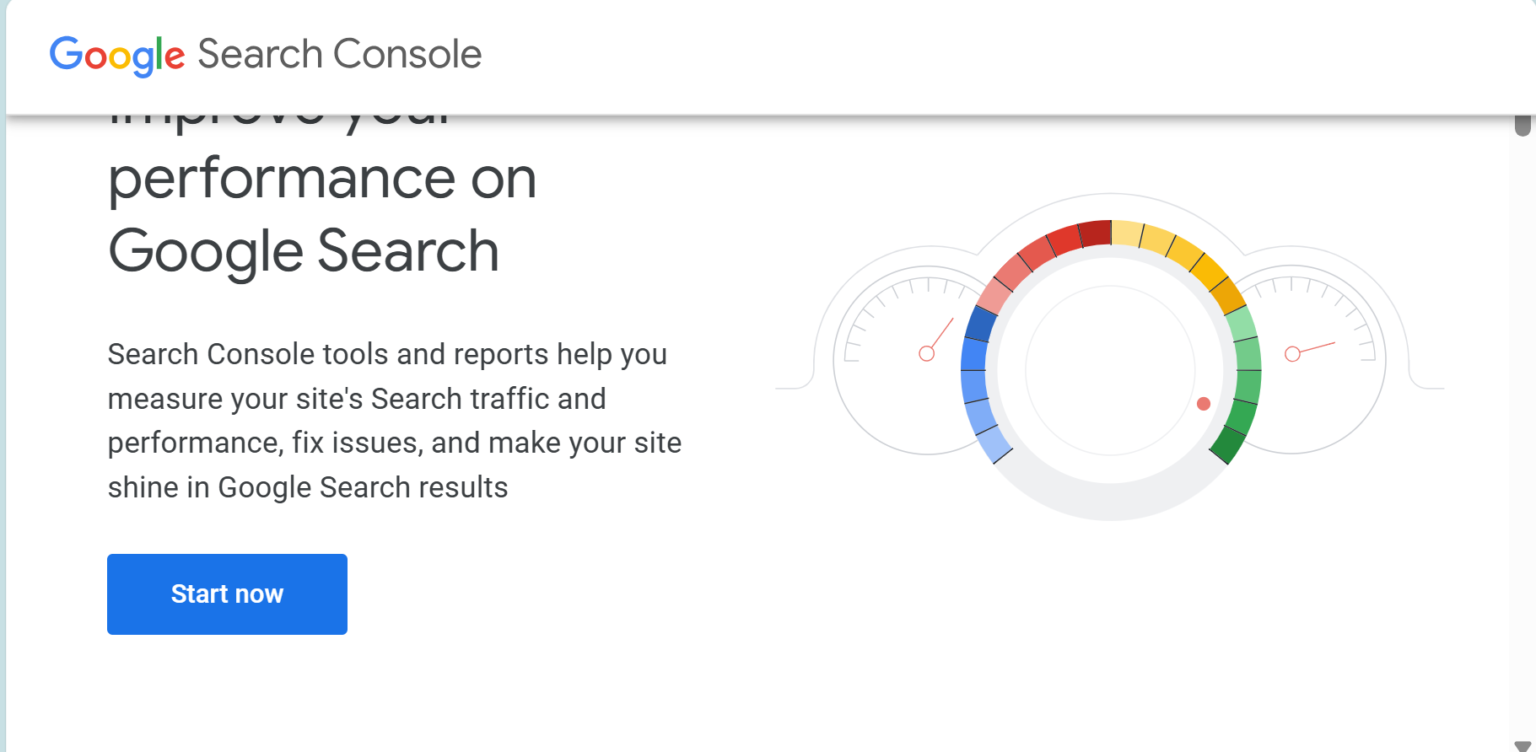Click the Search Console wordmark

338,55
